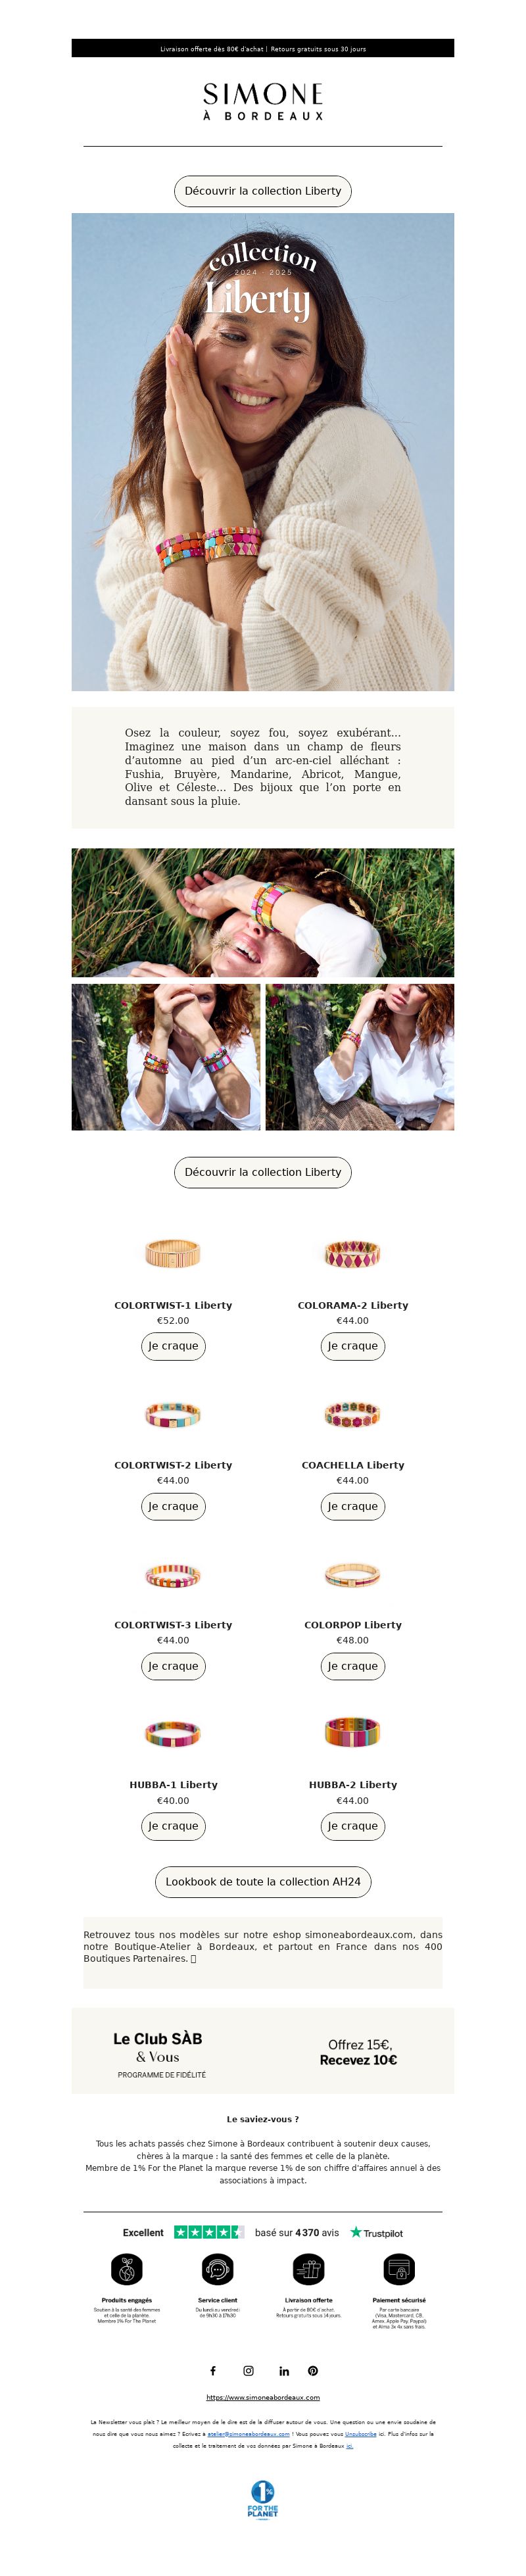Click Je craque under HUBBA-2 Liberty
Viewport: 526px width, 2576px height.
tap(353, 1826)
